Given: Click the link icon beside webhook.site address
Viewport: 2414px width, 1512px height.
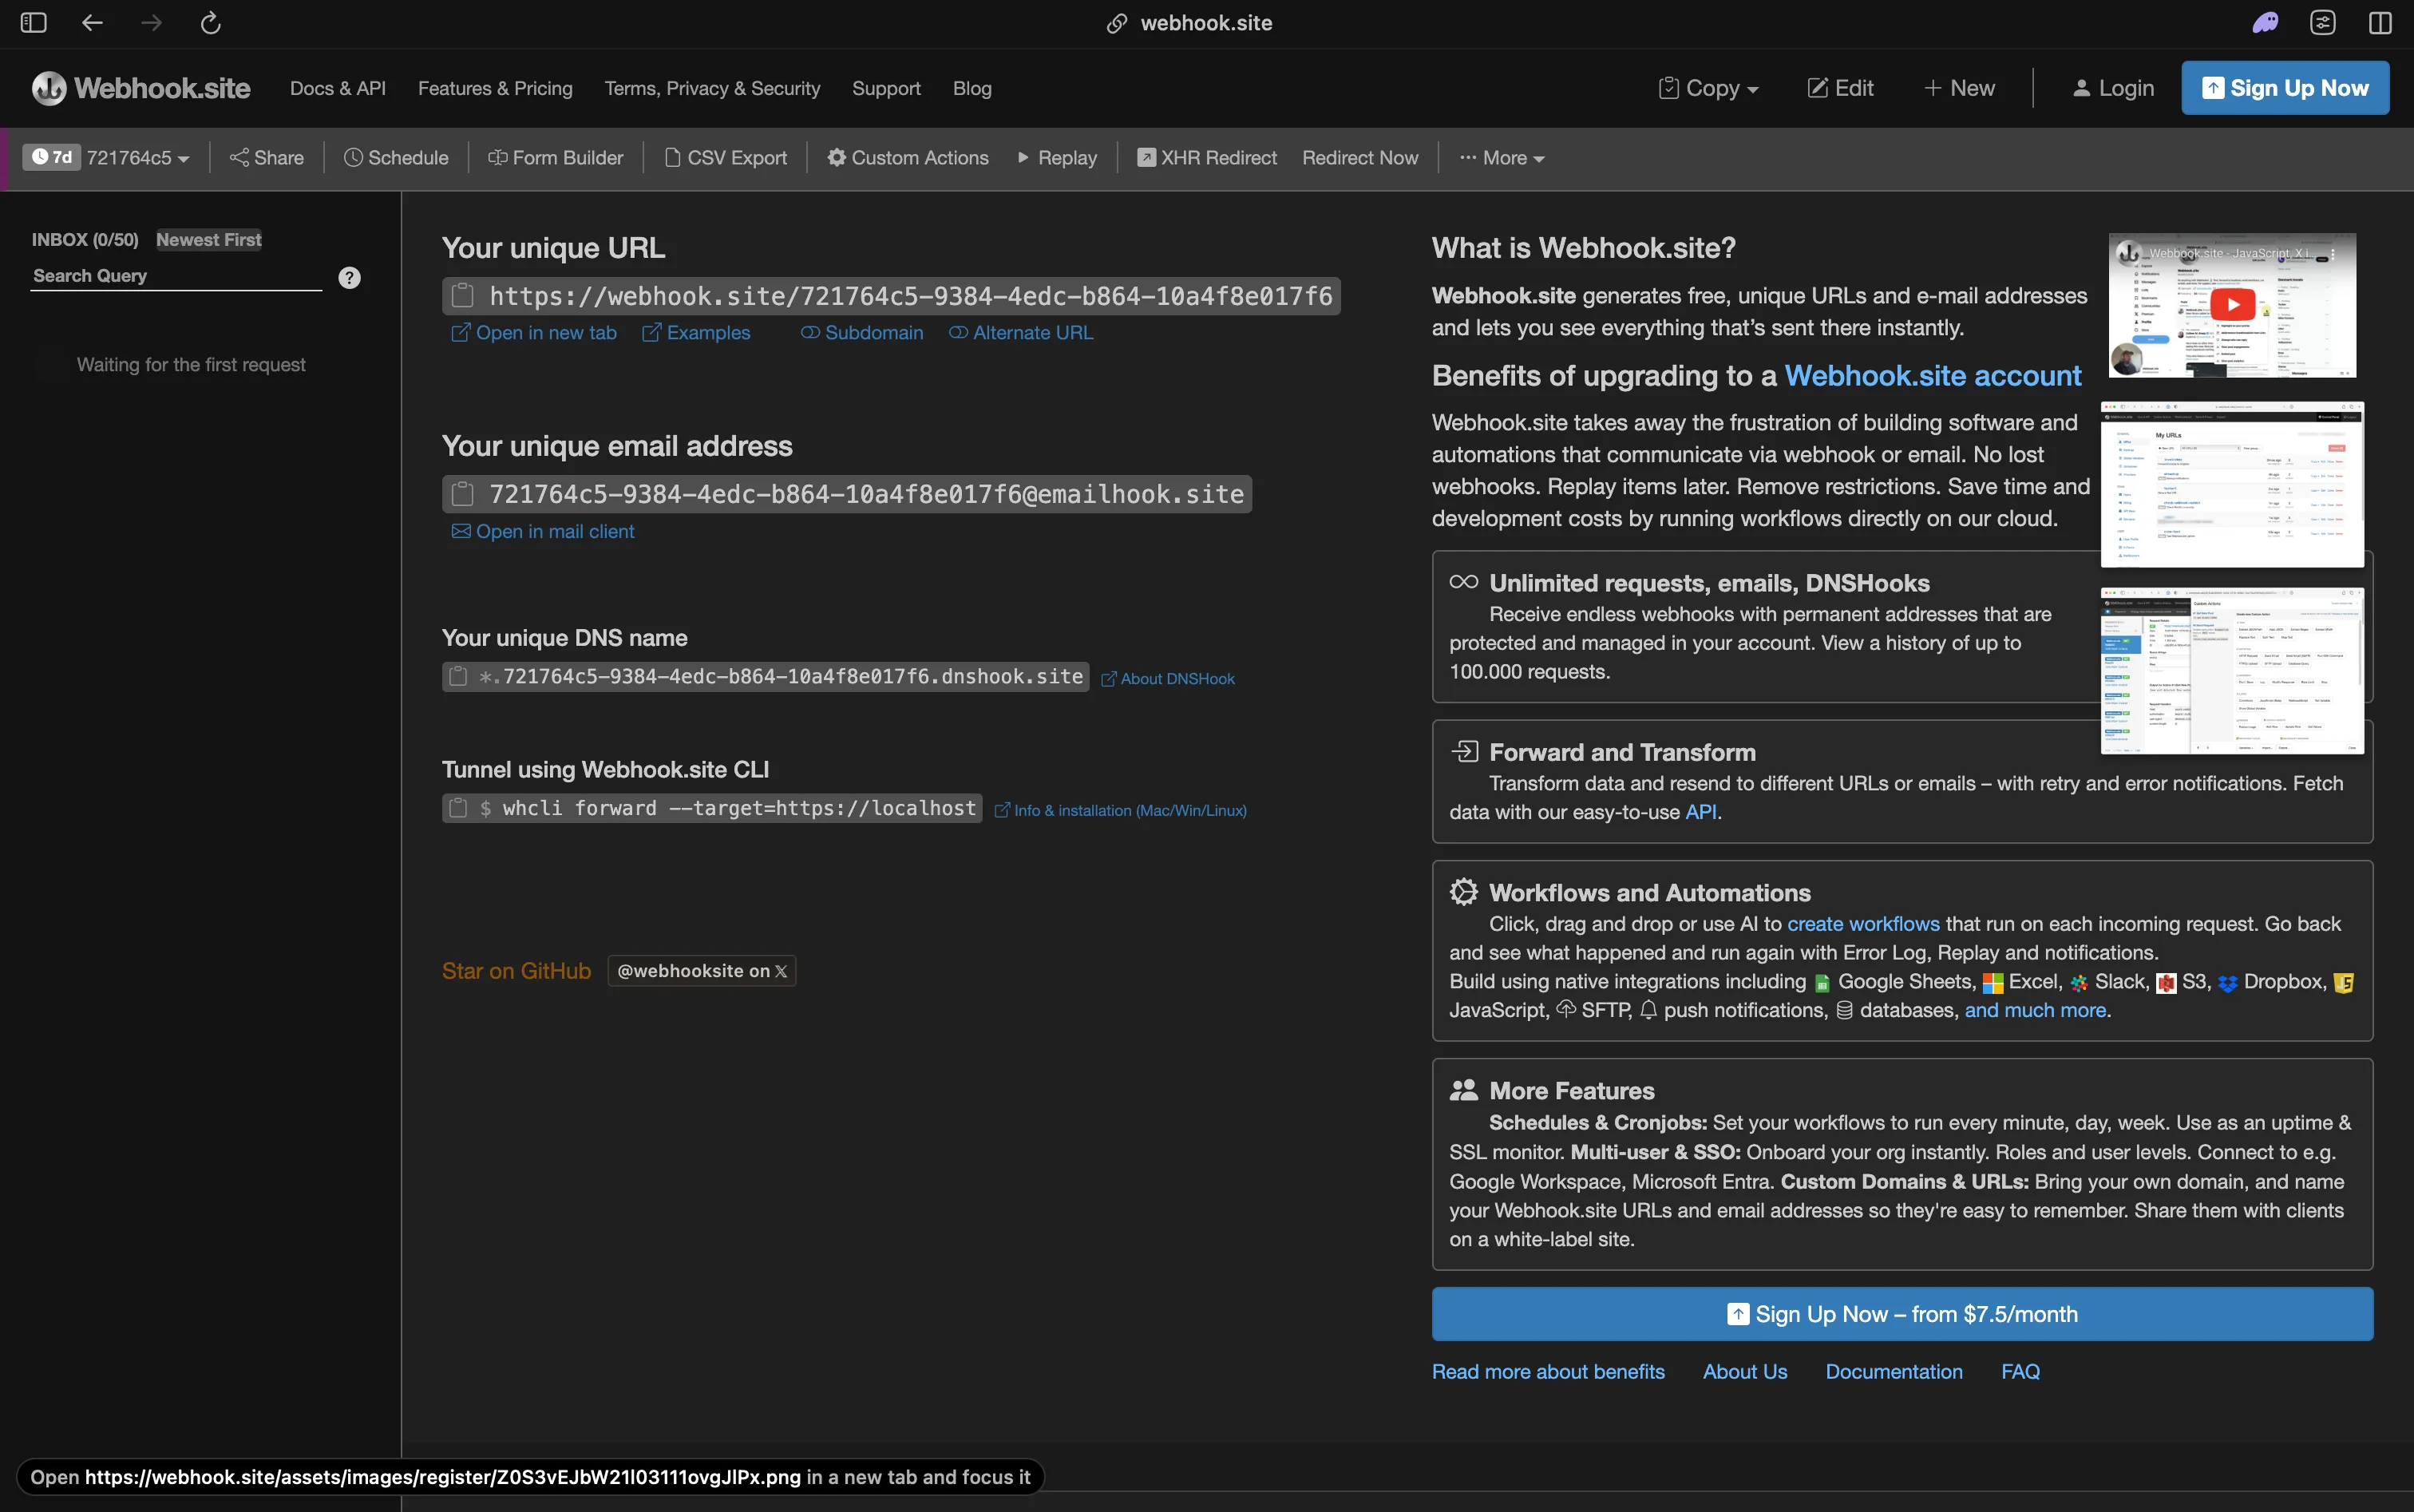Looking at the screenshot, I should 1116,23.
